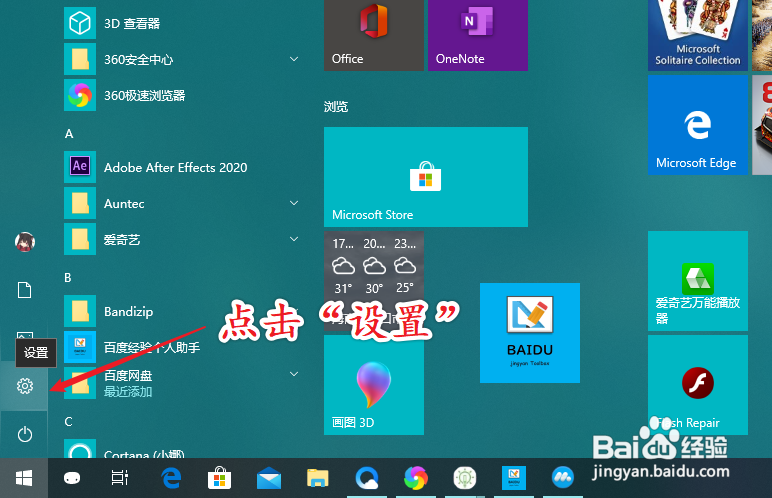Jump to letter B section header
Screen dimensions: 772x498
(68, 278)
